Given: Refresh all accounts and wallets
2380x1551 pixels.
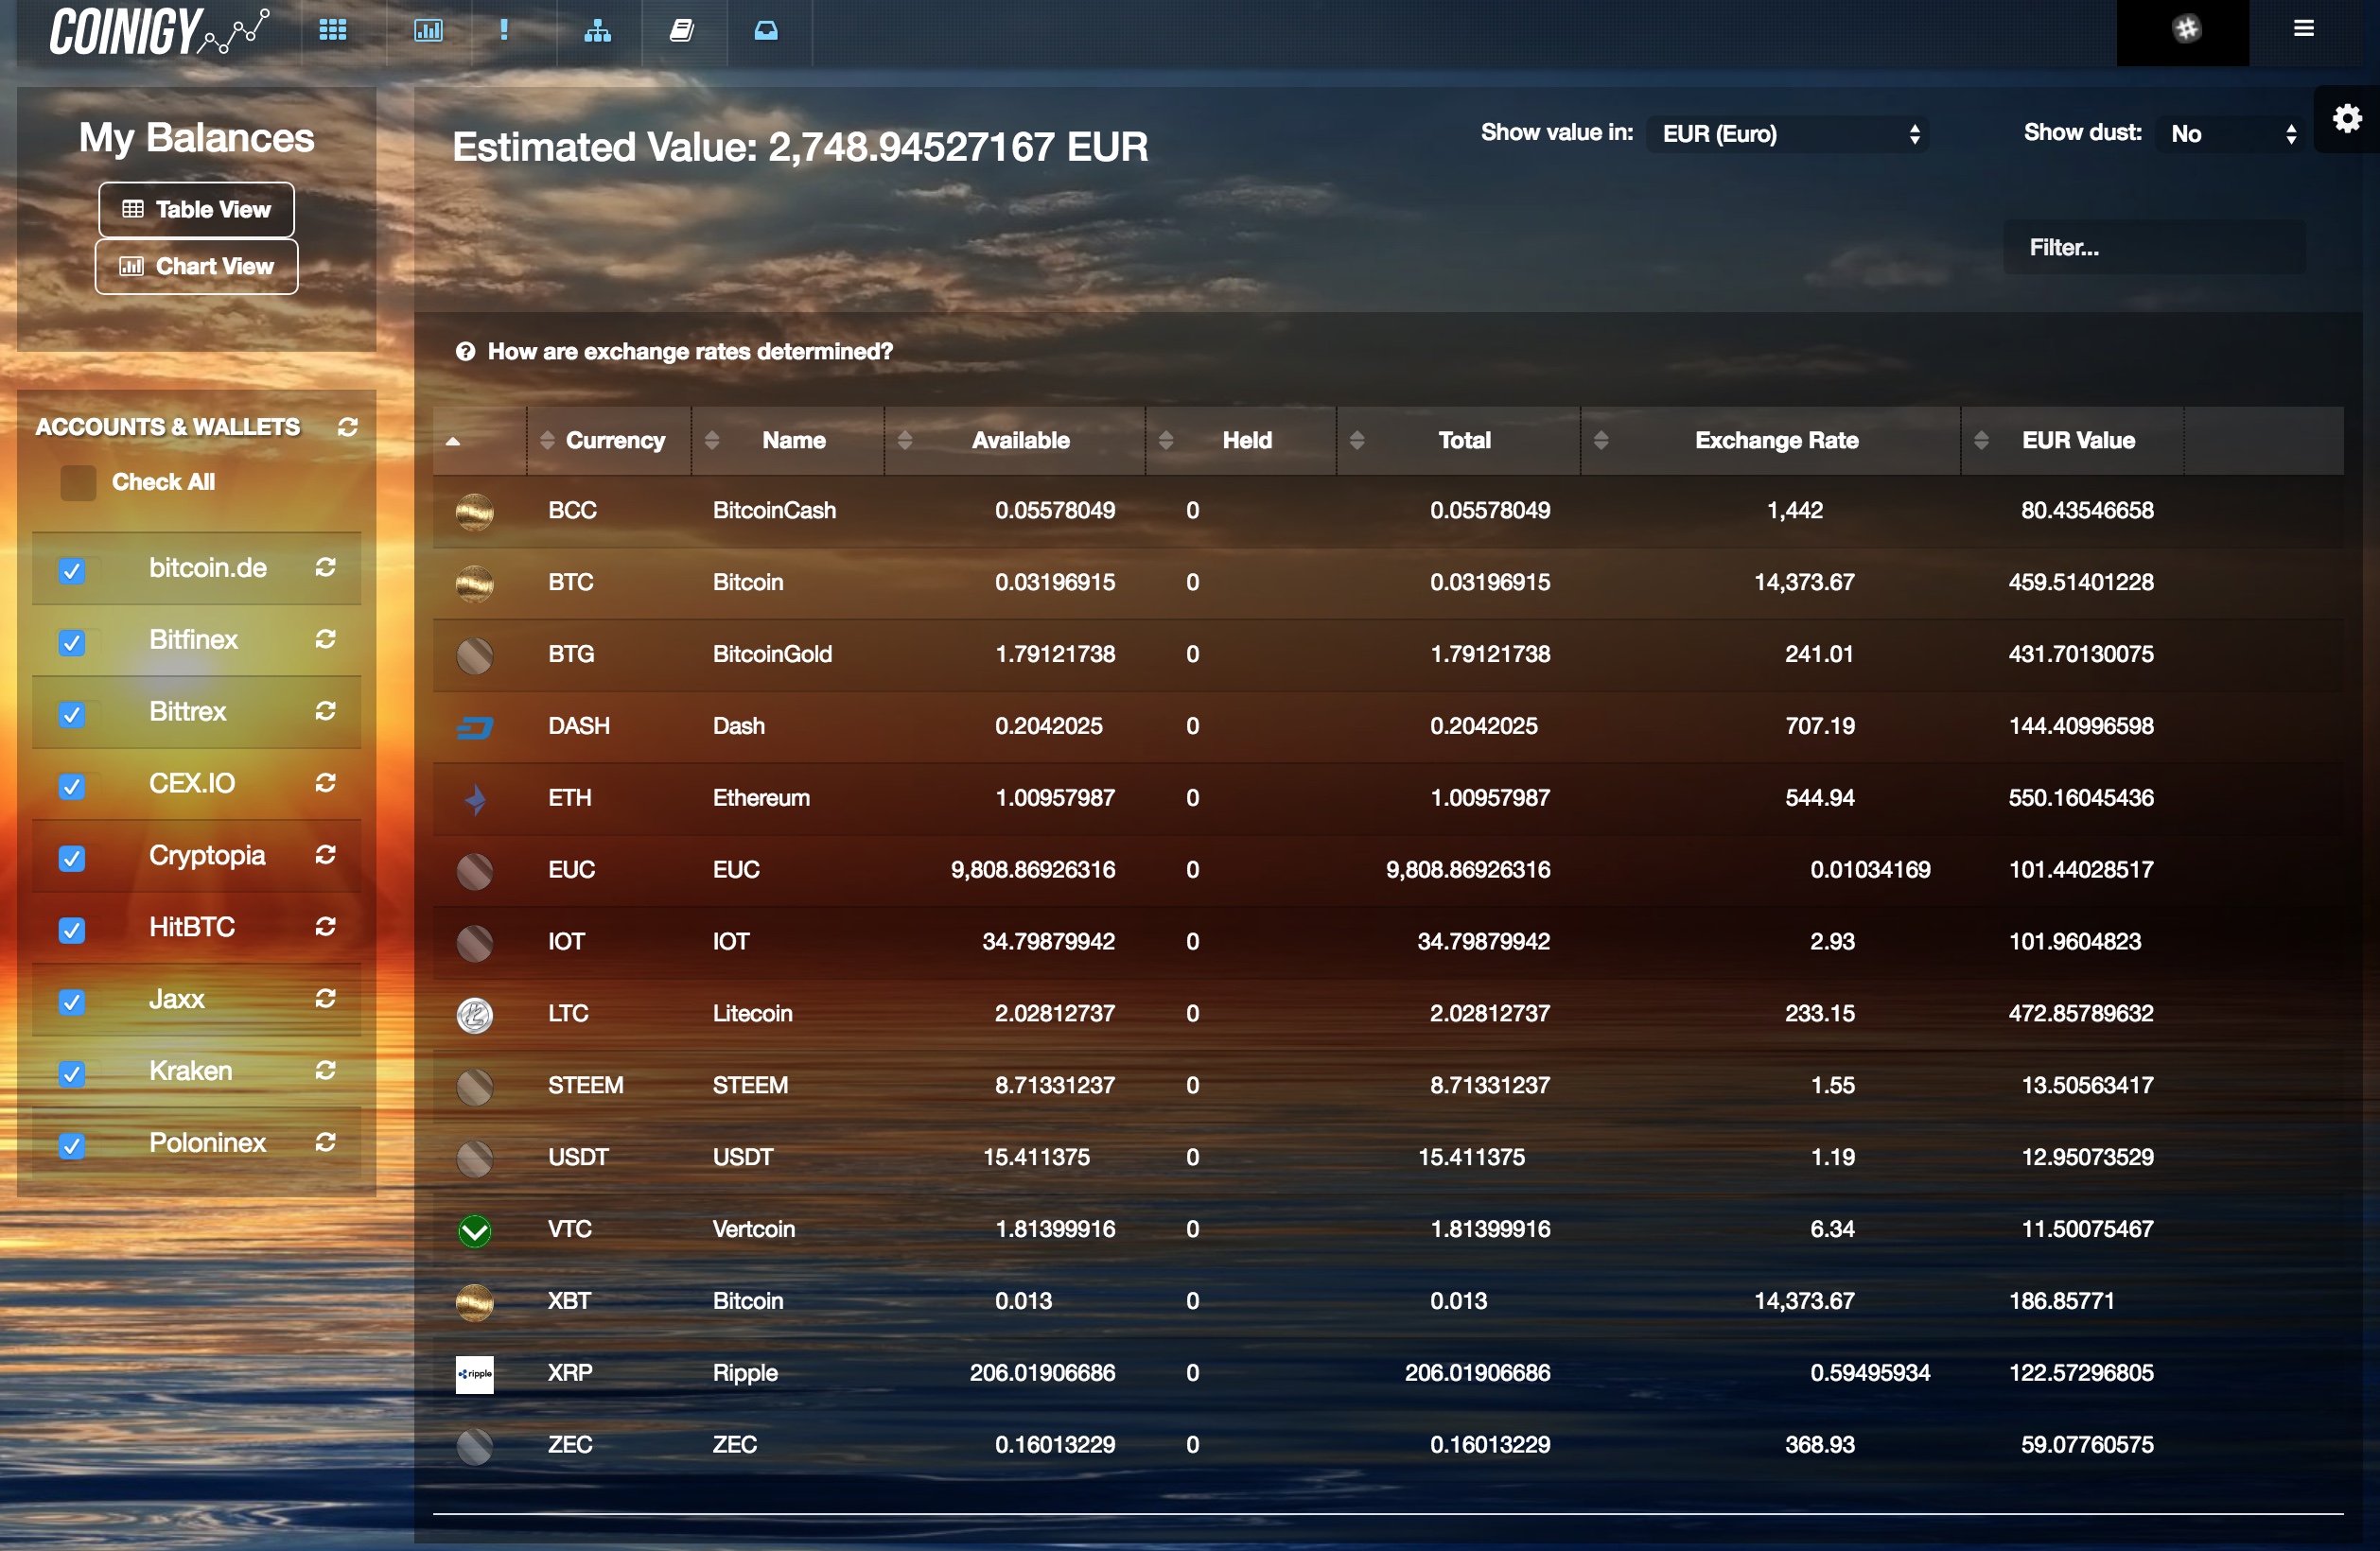Looking at the screenshot, I should point(347,427).
